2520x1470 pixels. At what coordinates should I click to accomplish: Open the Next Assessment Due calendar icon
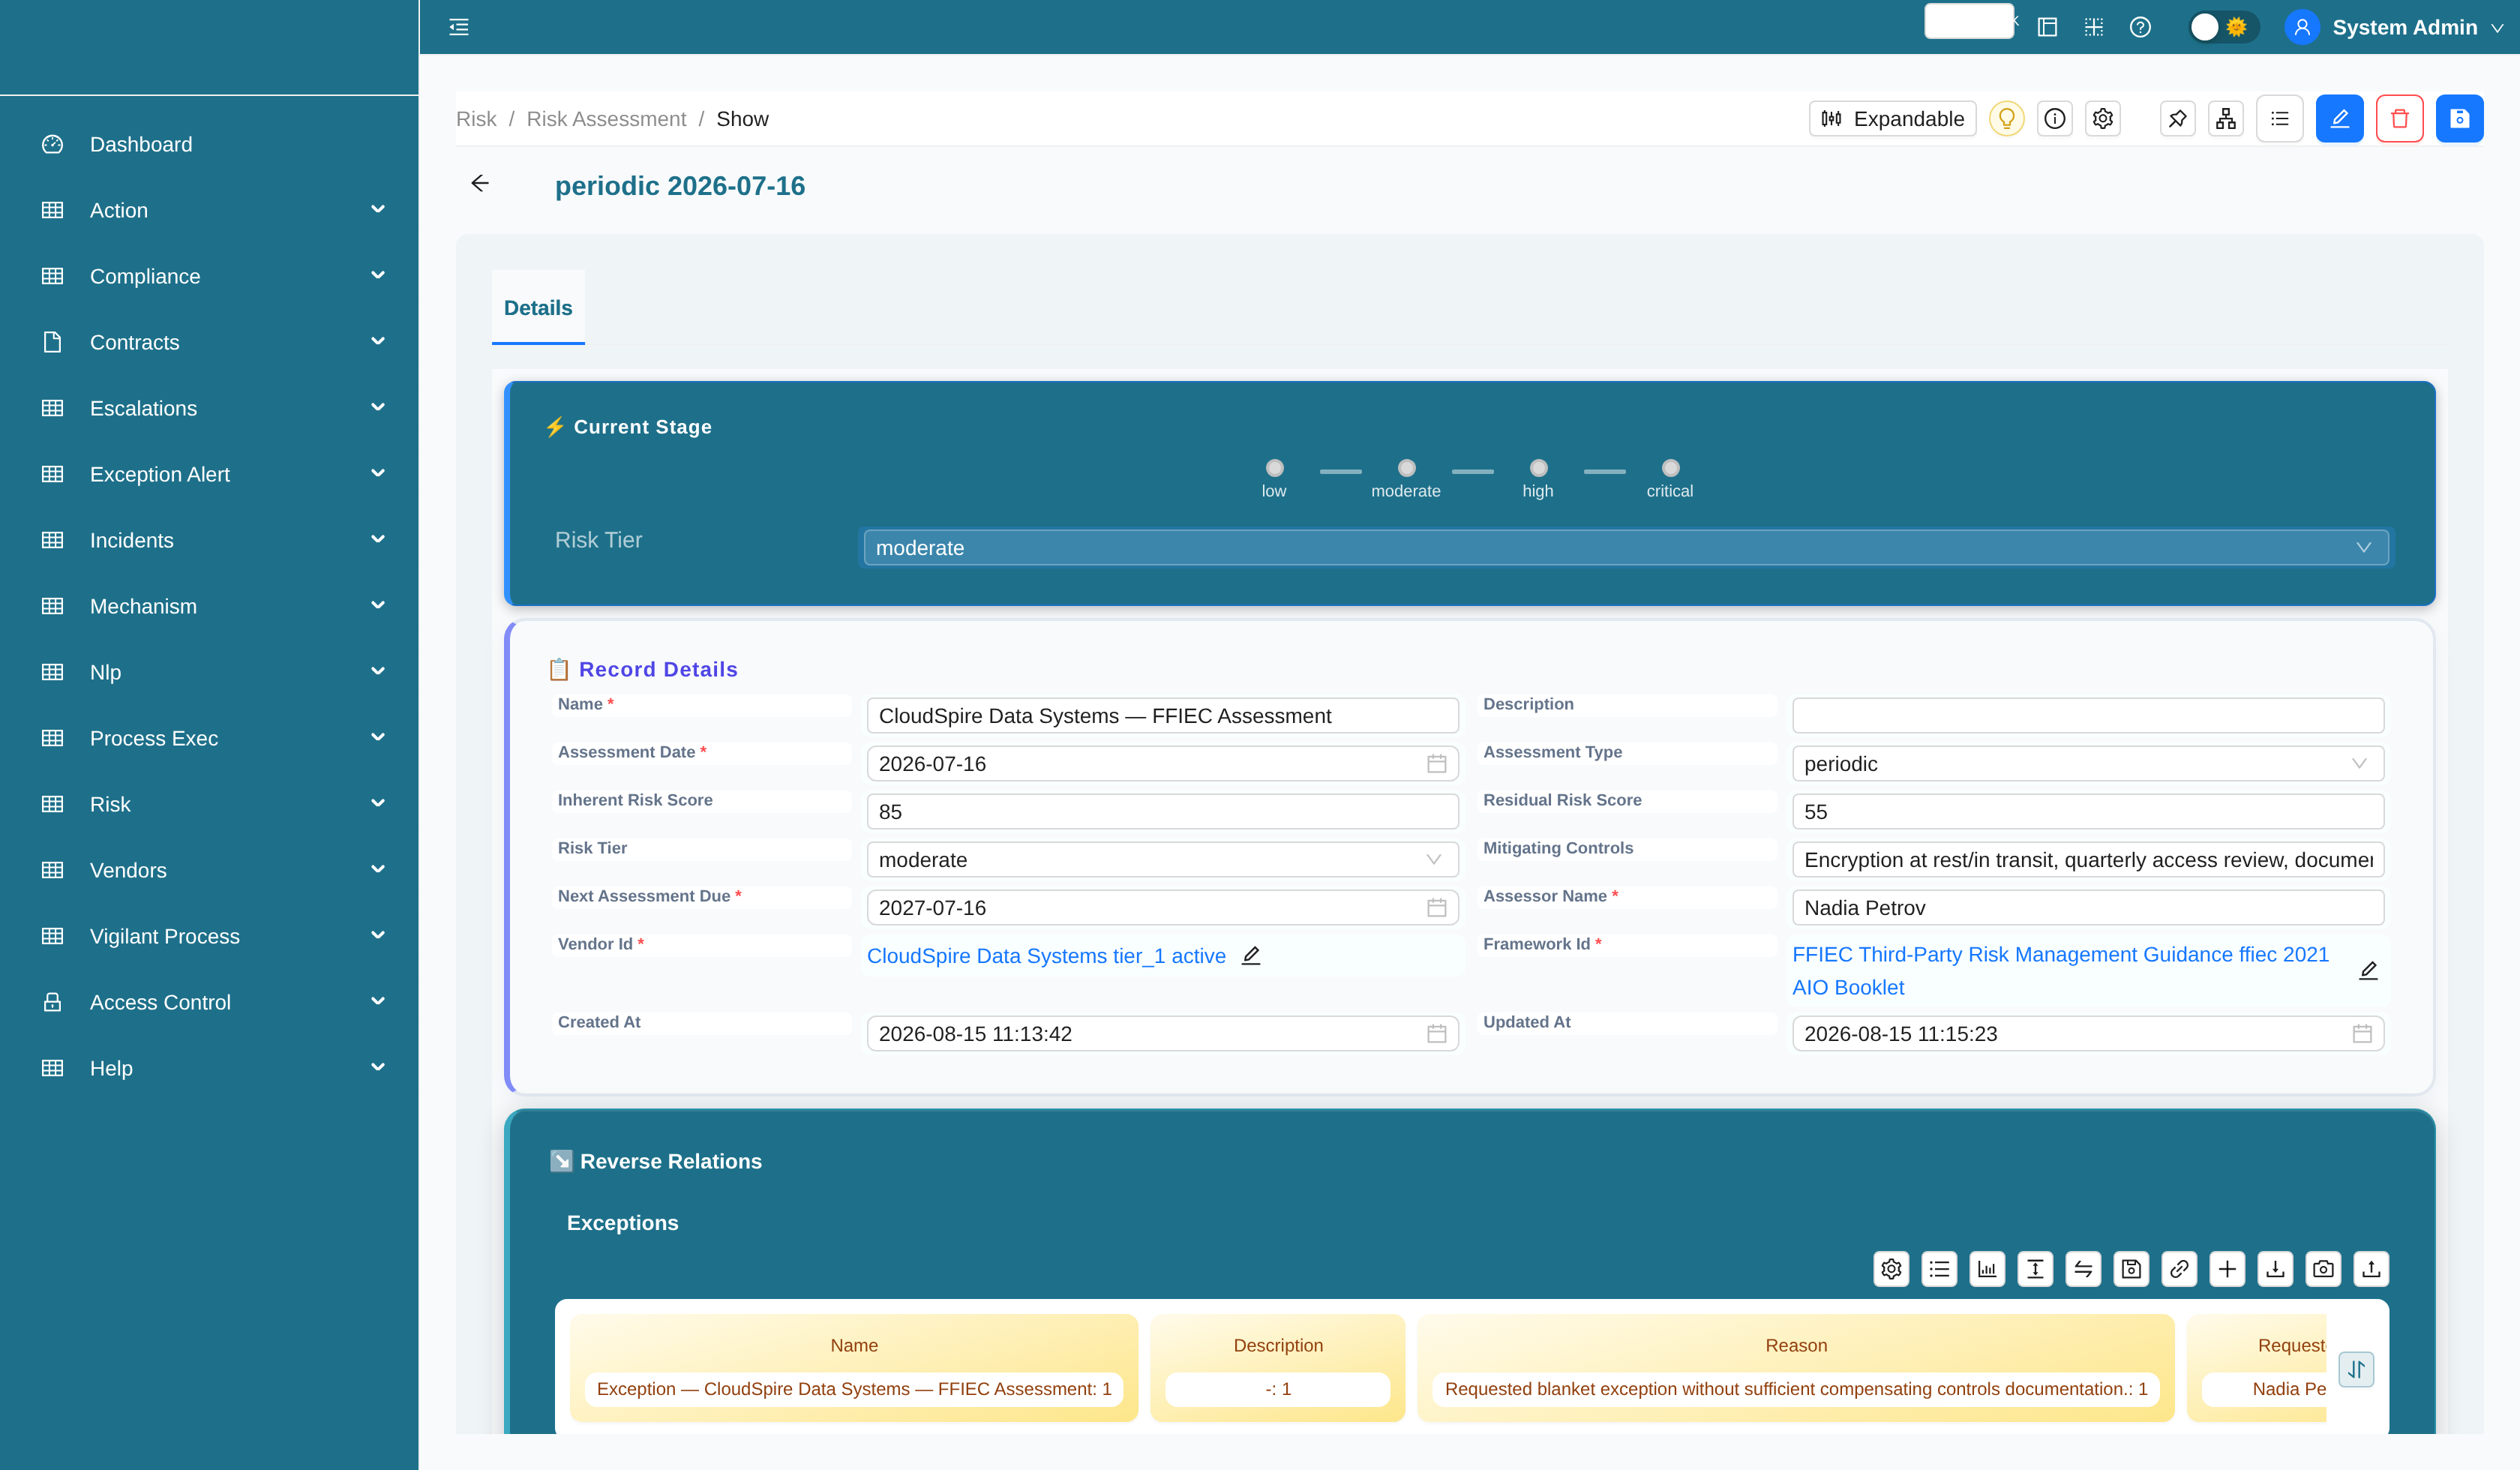coord(1436,908)
